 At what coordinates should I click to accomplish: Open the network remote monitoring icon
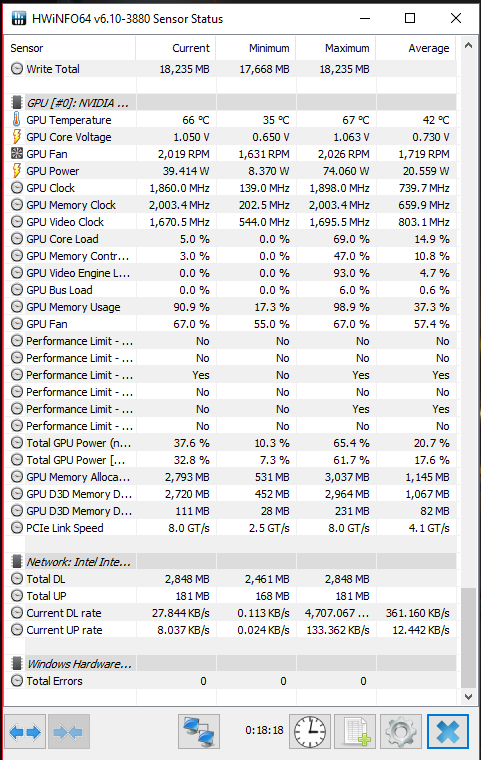click(199, 732)
